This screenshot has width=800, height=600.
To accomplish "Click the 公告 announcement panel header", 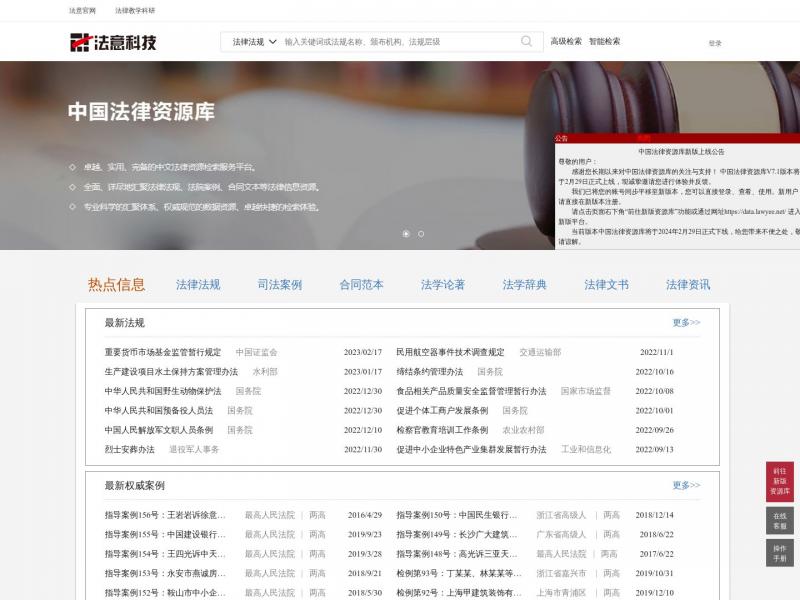I will point(562,139).
